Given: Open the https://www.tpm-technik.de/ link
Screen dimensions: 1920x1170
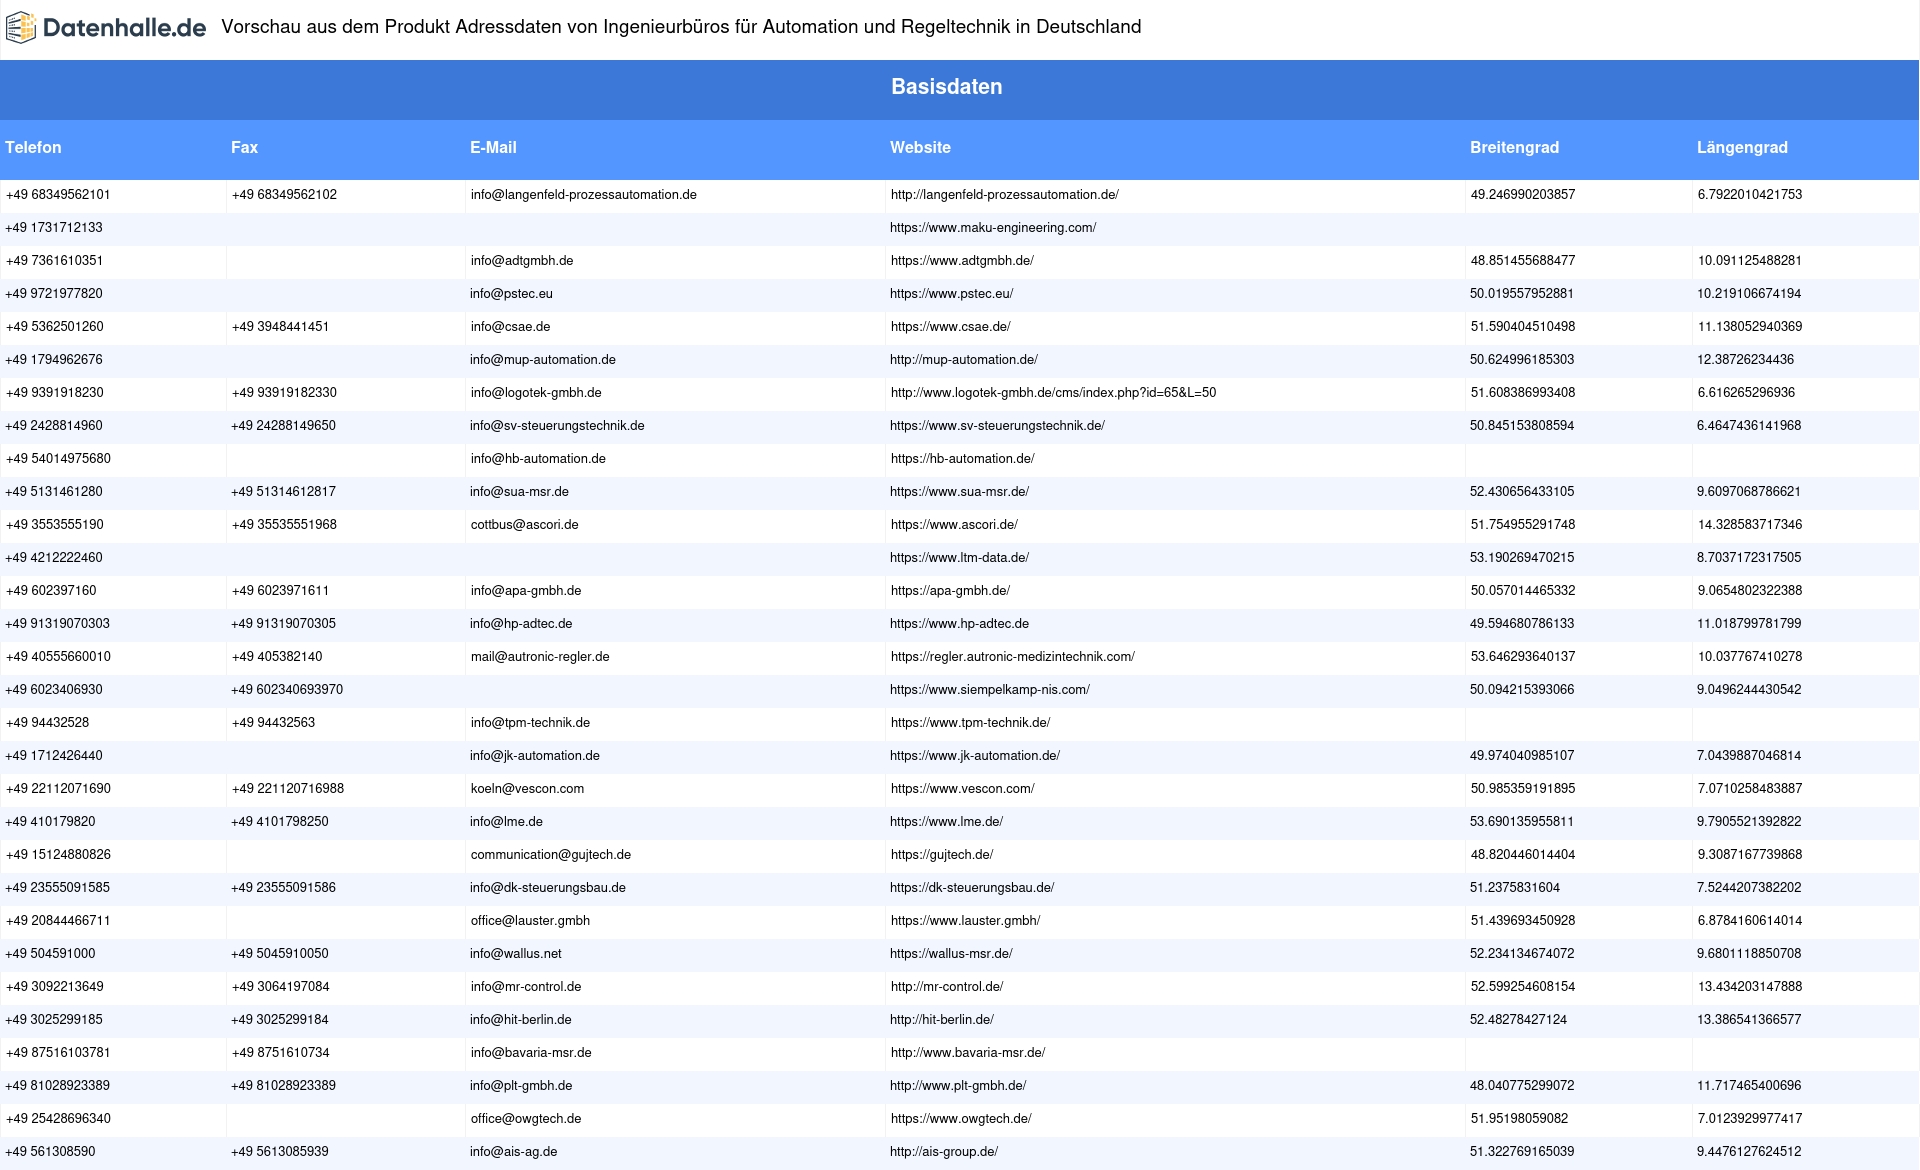Looking at the screenshot, I should point(970,723).
